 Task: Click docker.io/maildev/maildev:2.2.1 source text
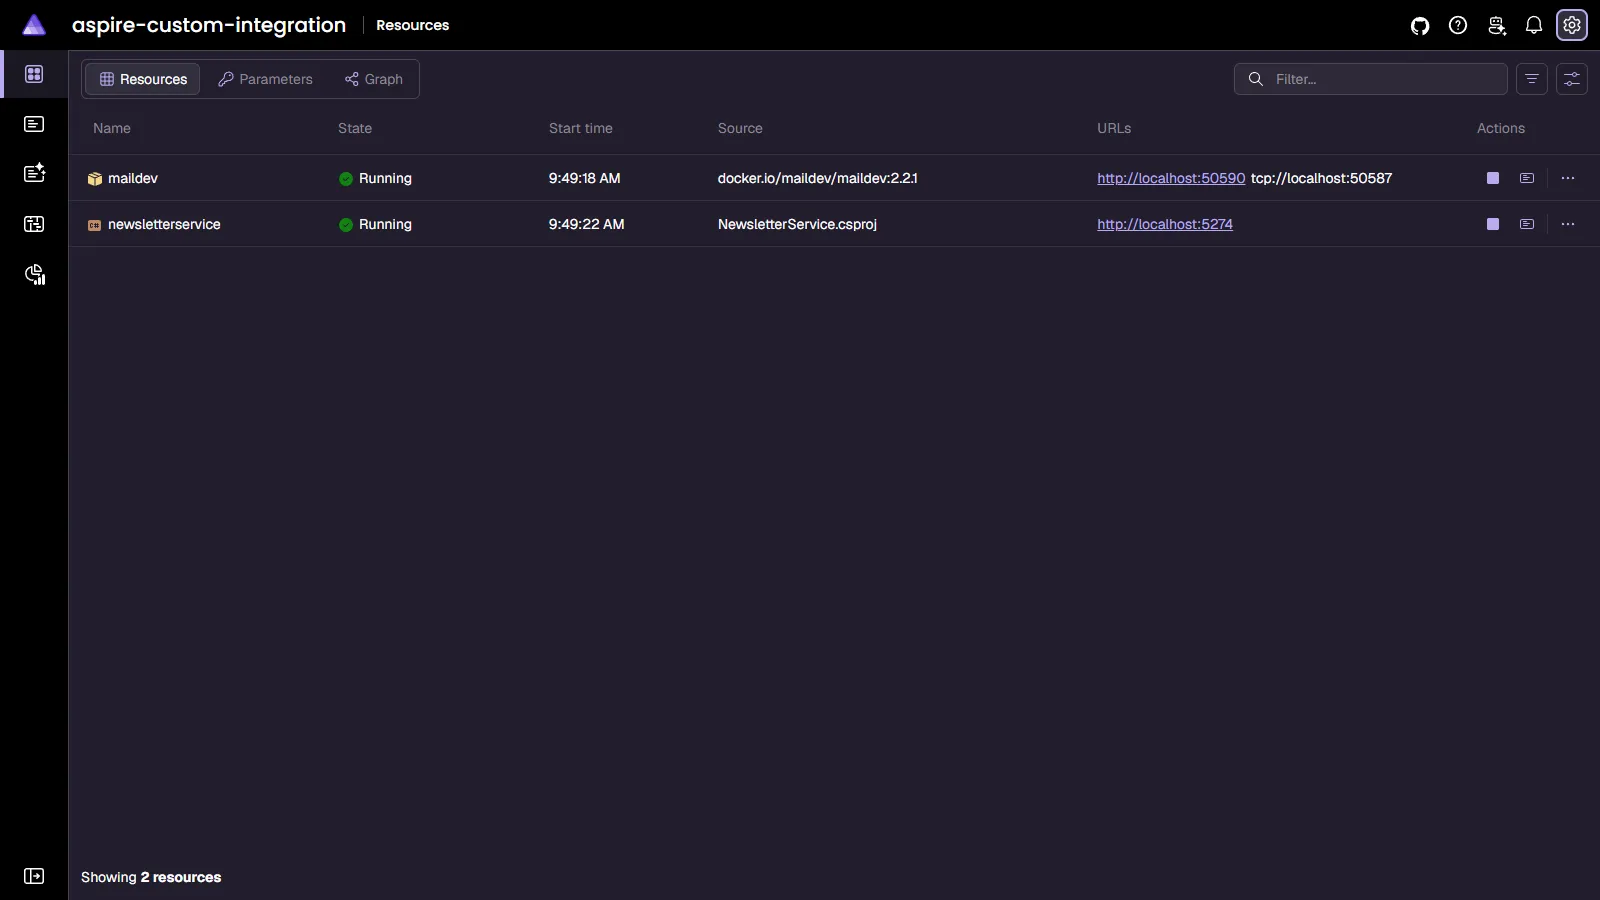pyautogui.click(x=817, y=178)
